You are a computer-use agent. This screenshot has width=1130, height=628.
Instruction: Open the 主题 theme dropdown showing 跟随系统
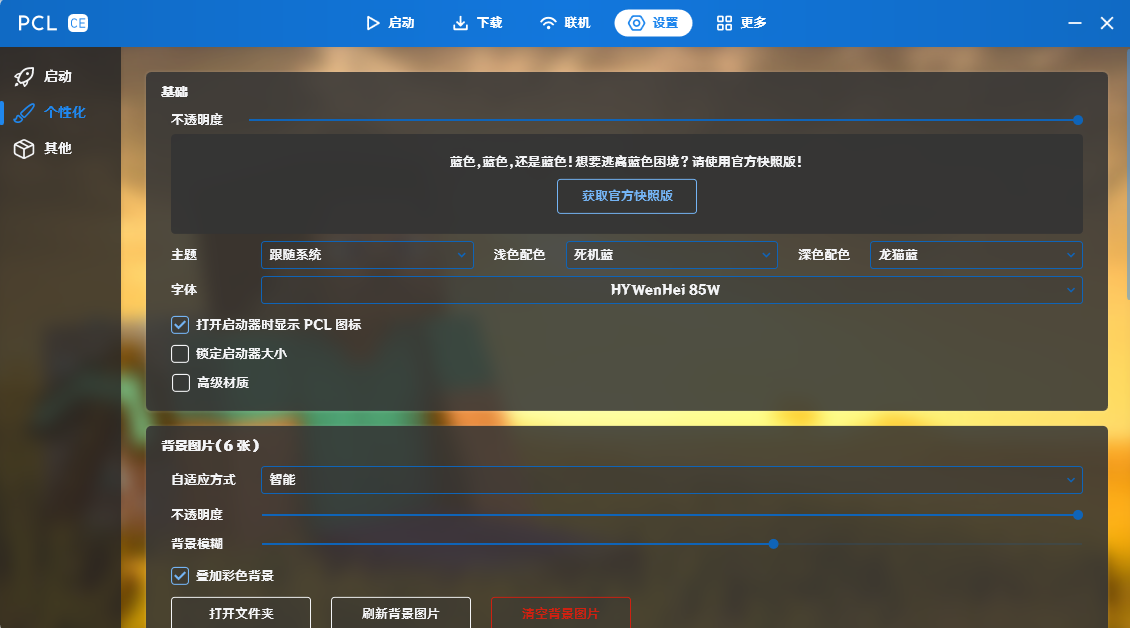click(367, 254)
